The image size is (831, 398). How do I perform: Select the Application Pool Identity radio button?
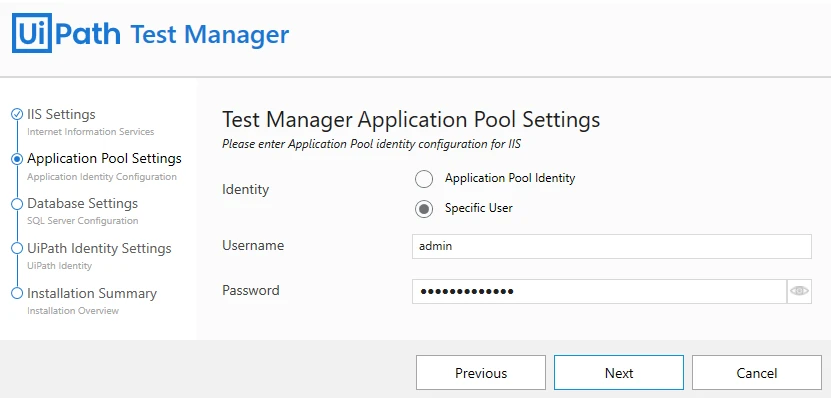pyautogui.click(x=424, y=179)
